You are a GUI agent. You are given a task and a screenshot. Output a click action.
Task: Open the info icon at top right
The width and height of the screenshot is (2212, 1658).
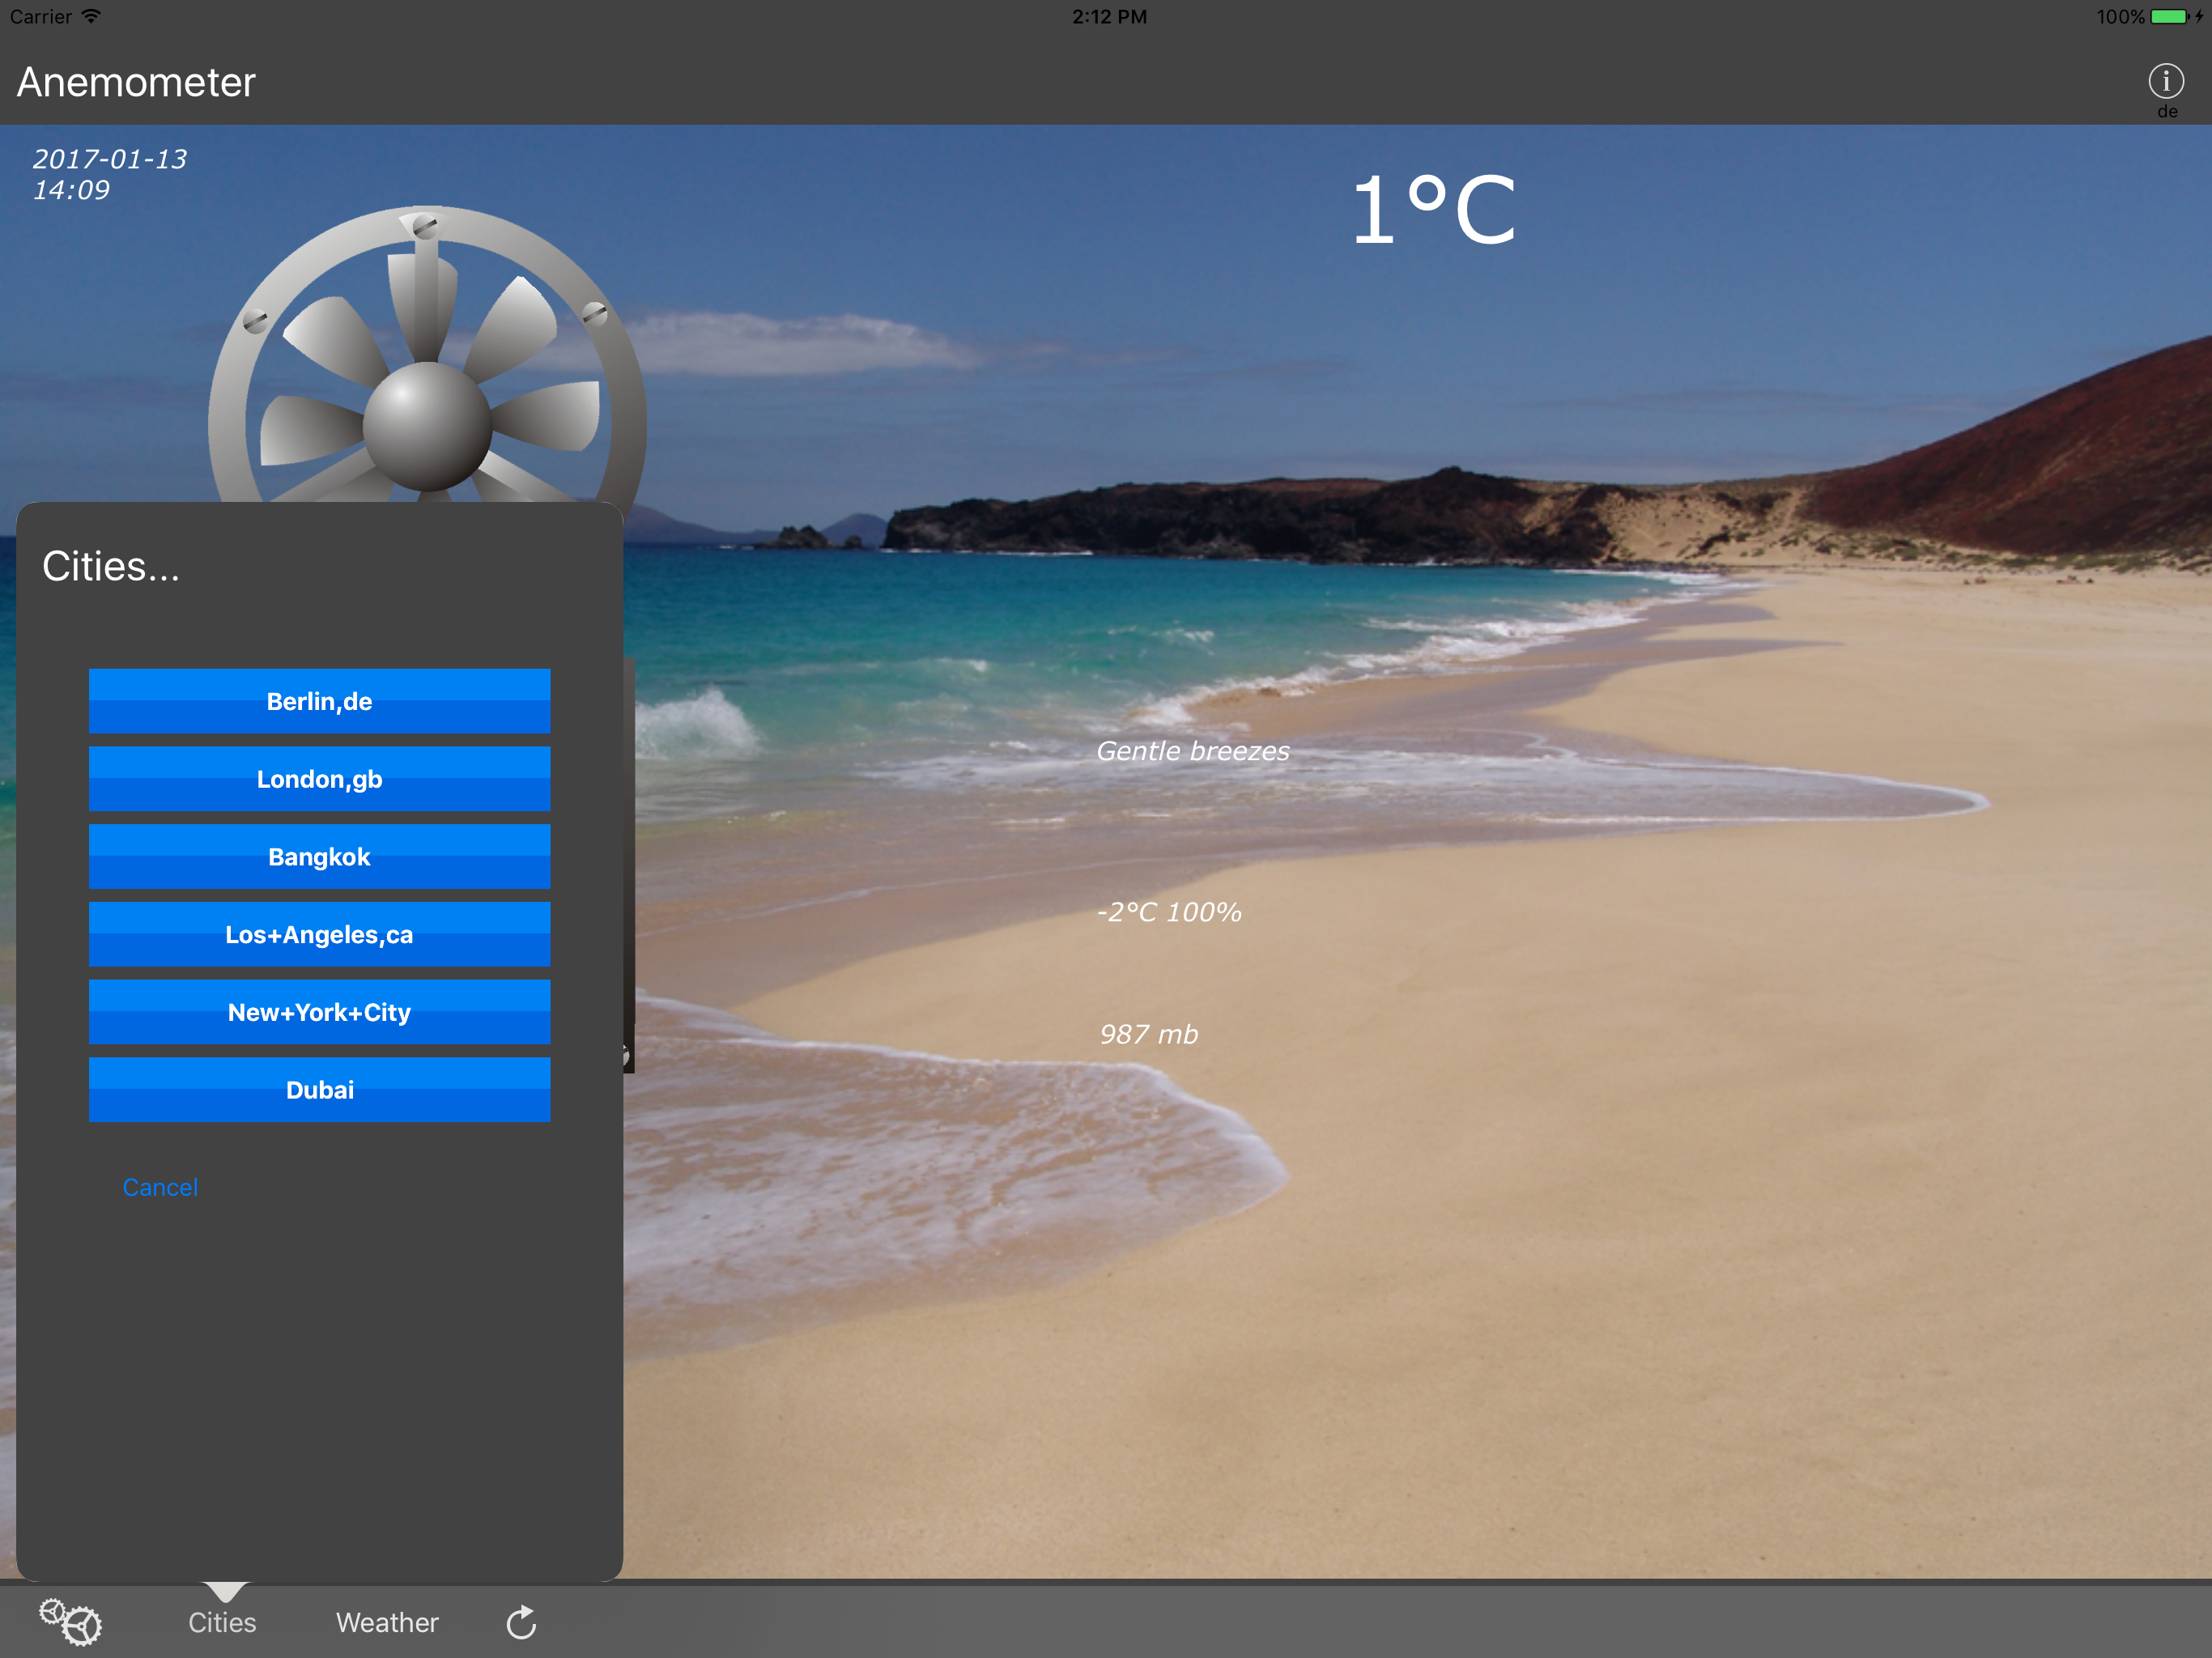tap(2165, 81)
